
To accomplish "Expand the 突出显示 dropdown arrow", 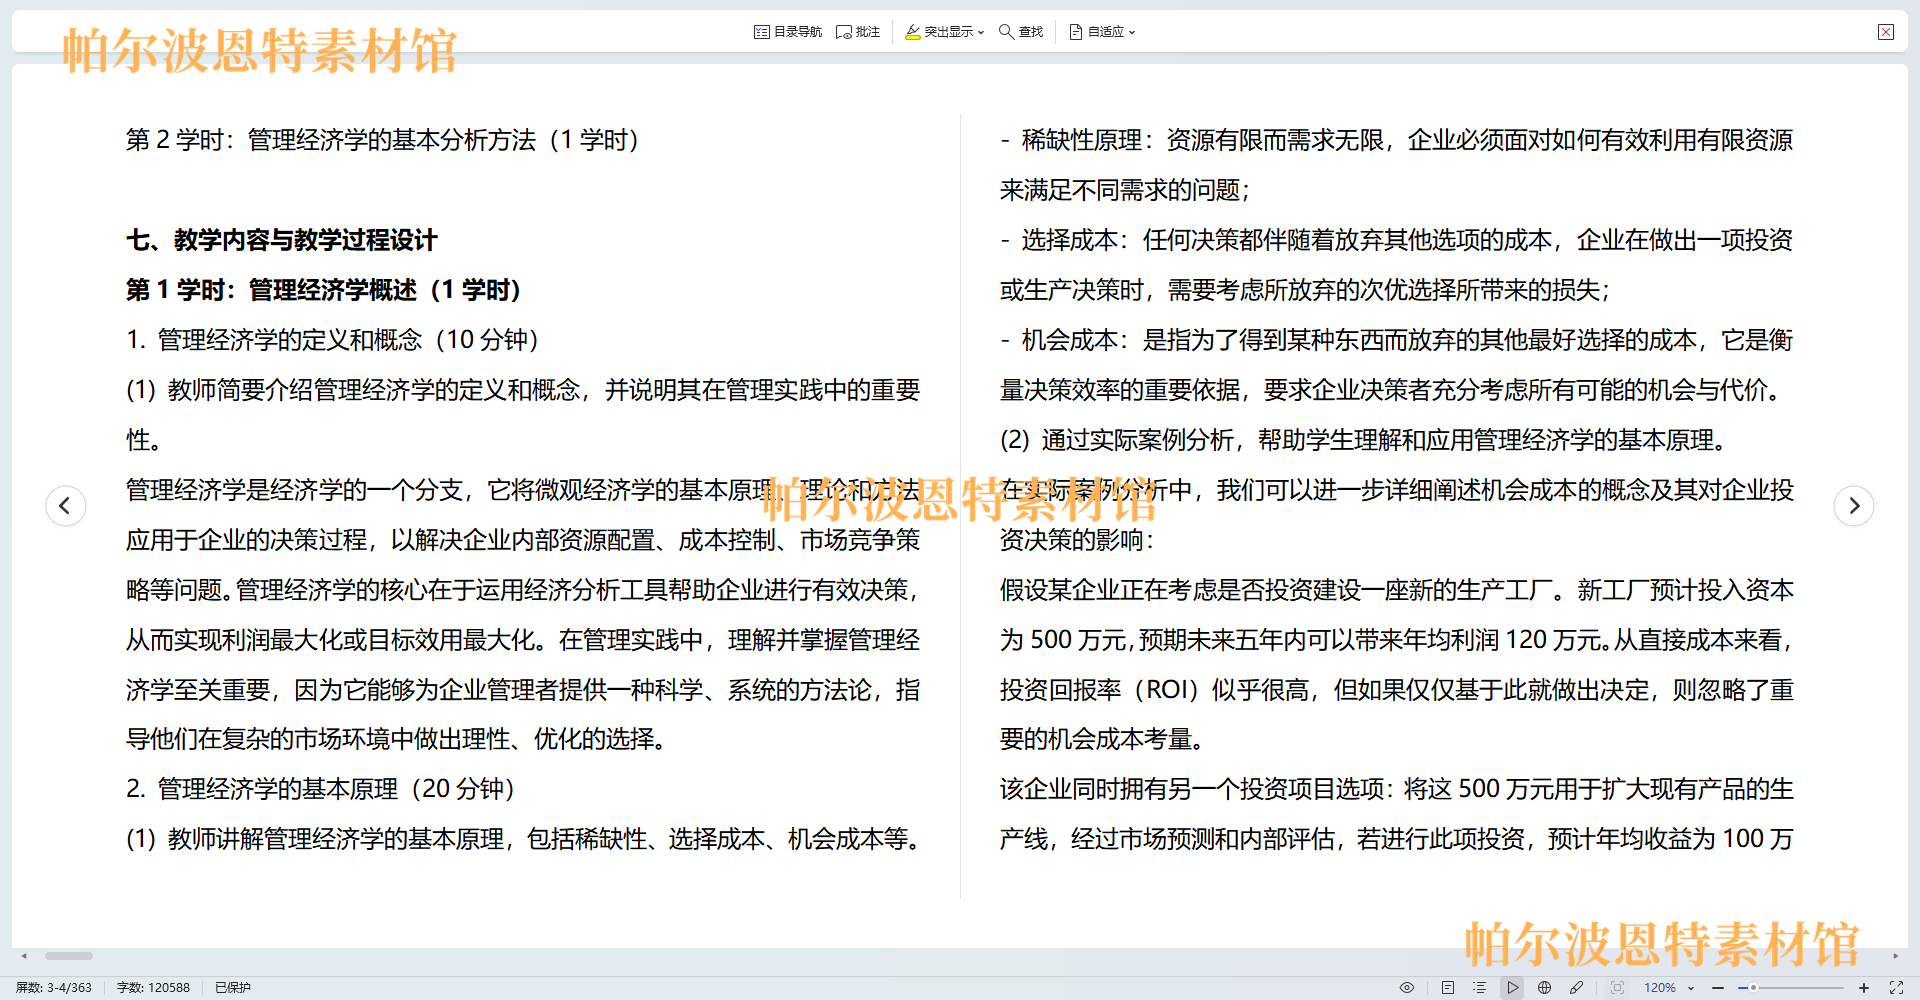I will point(981,32).
